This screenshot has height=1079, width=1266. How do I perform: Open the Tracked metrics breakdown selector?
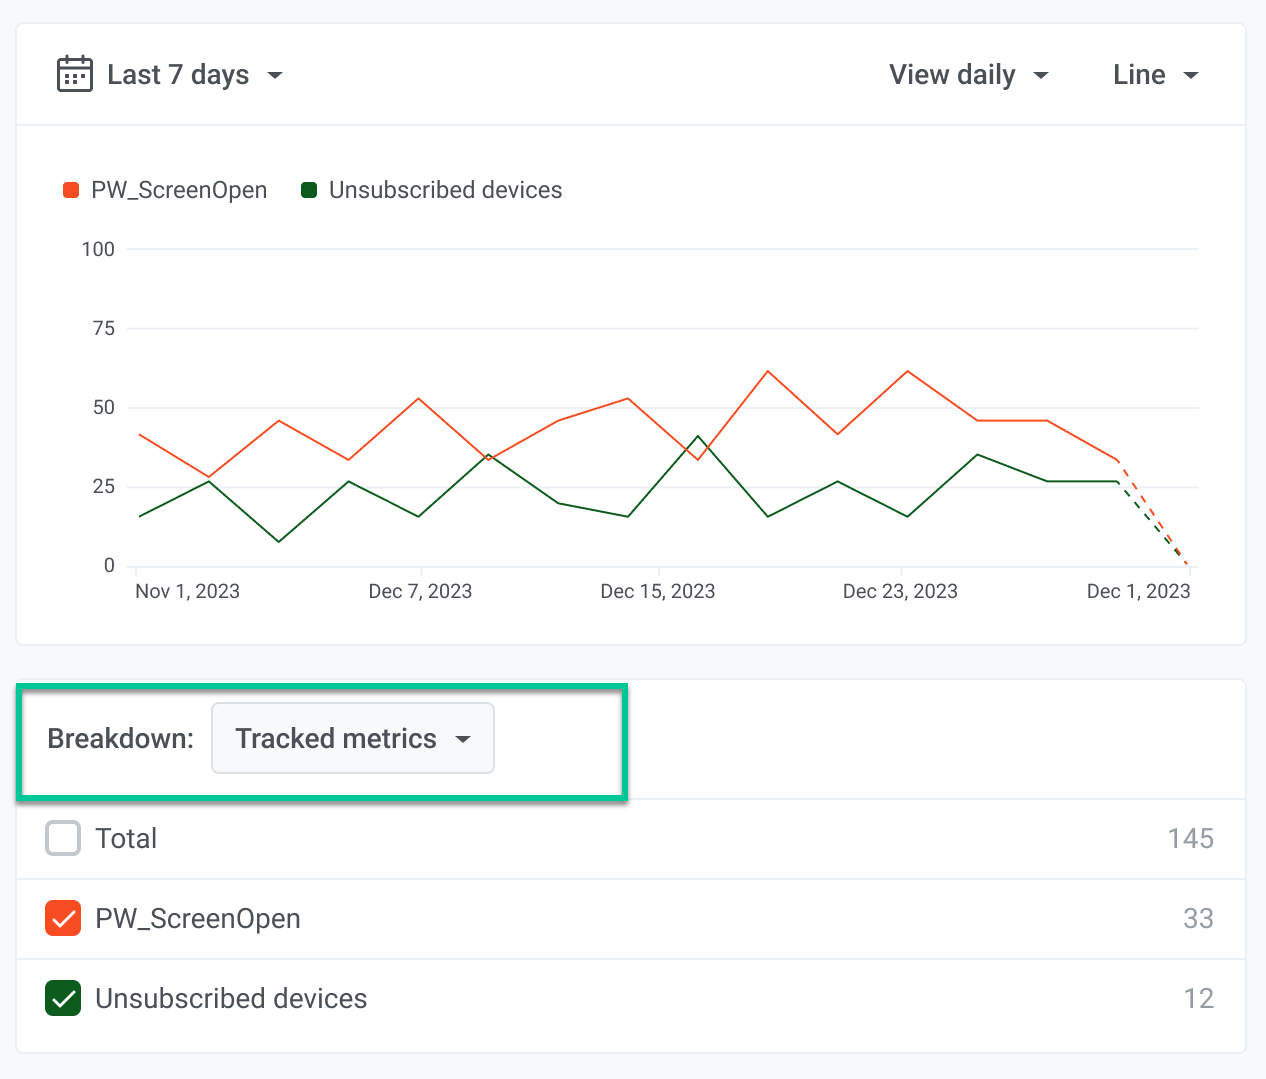(x=352, y=738)
